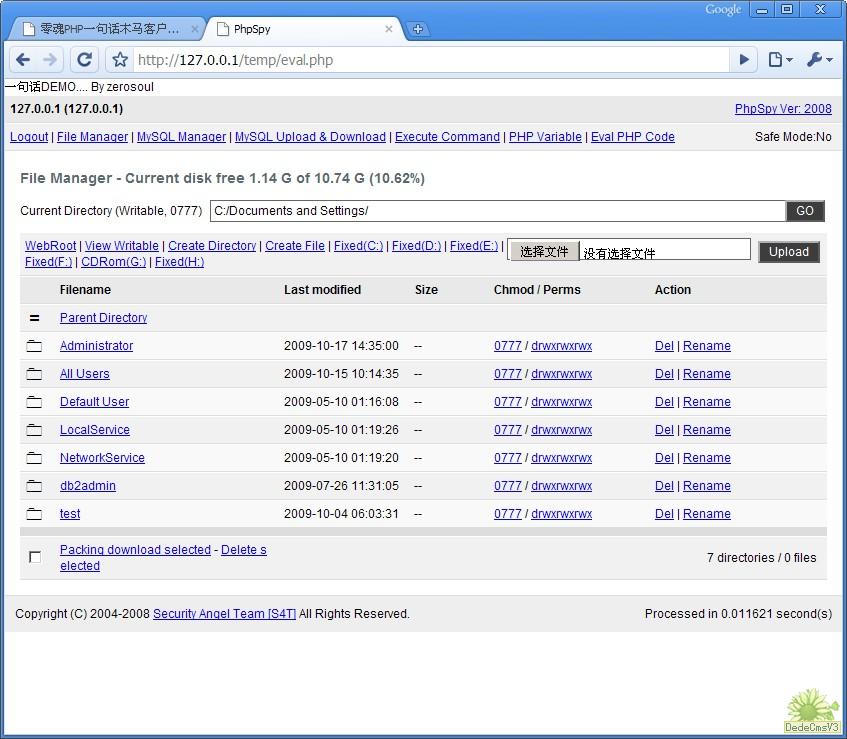Open the Parent Directory link
Screen dimensions: 847x739
click(x=103, y=318)
